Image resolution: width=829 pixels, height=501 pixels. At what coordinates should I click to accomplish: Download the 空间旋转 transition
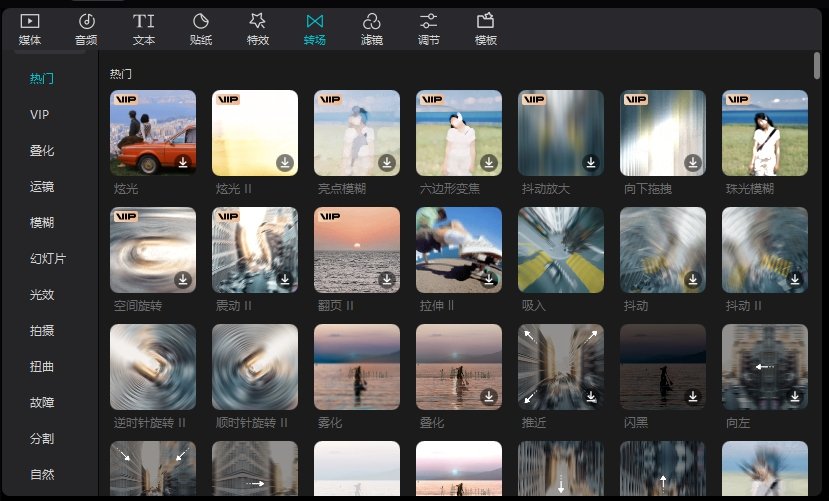pyautogui.click(x=183, y=280)
